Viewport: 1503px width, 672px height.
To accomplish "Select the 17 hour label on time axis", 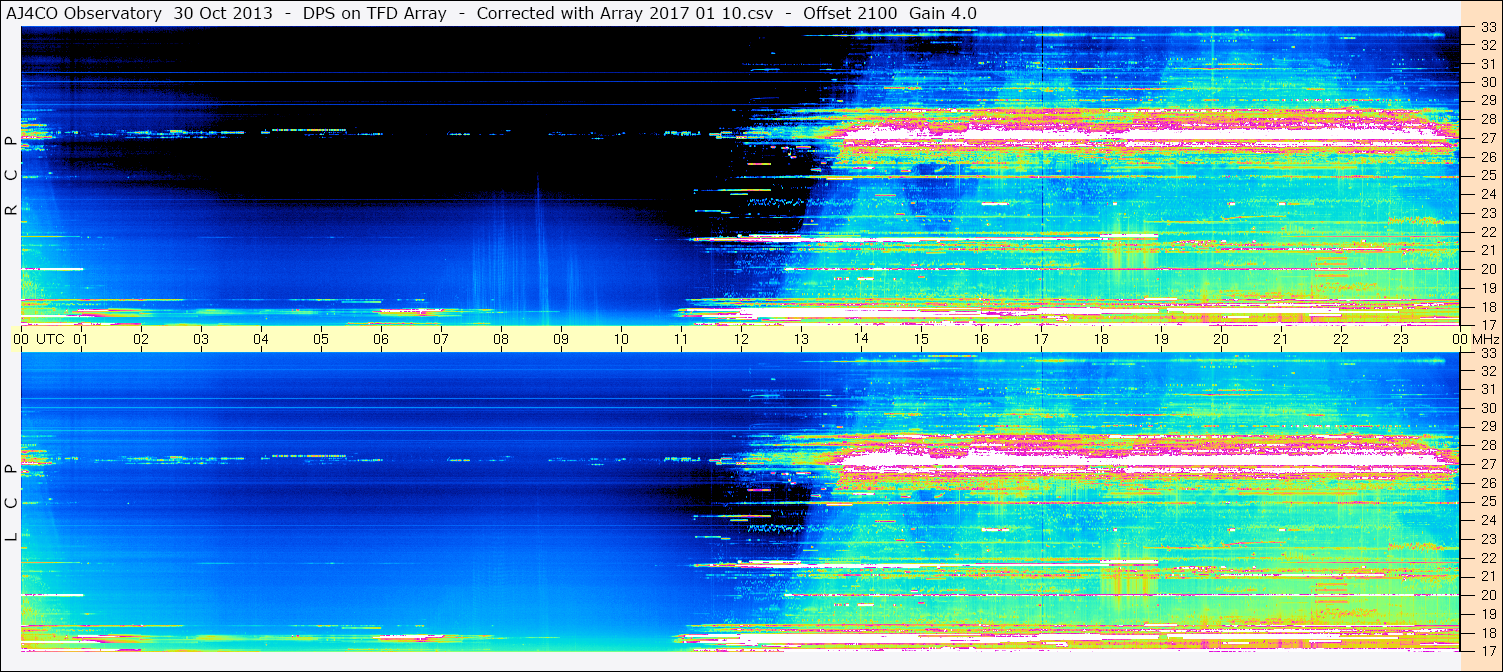I will pos(1041,339).
